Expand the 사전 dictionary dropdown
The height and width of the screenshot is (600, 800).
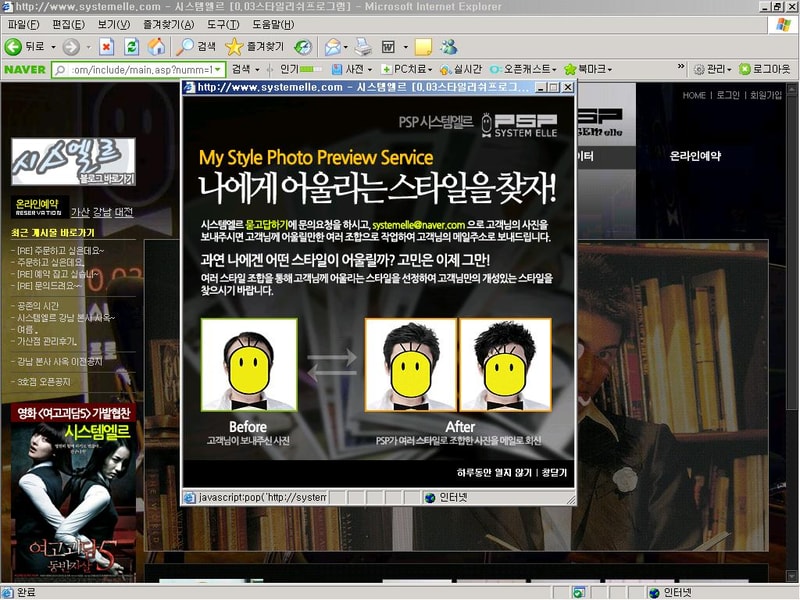[370, 69]
